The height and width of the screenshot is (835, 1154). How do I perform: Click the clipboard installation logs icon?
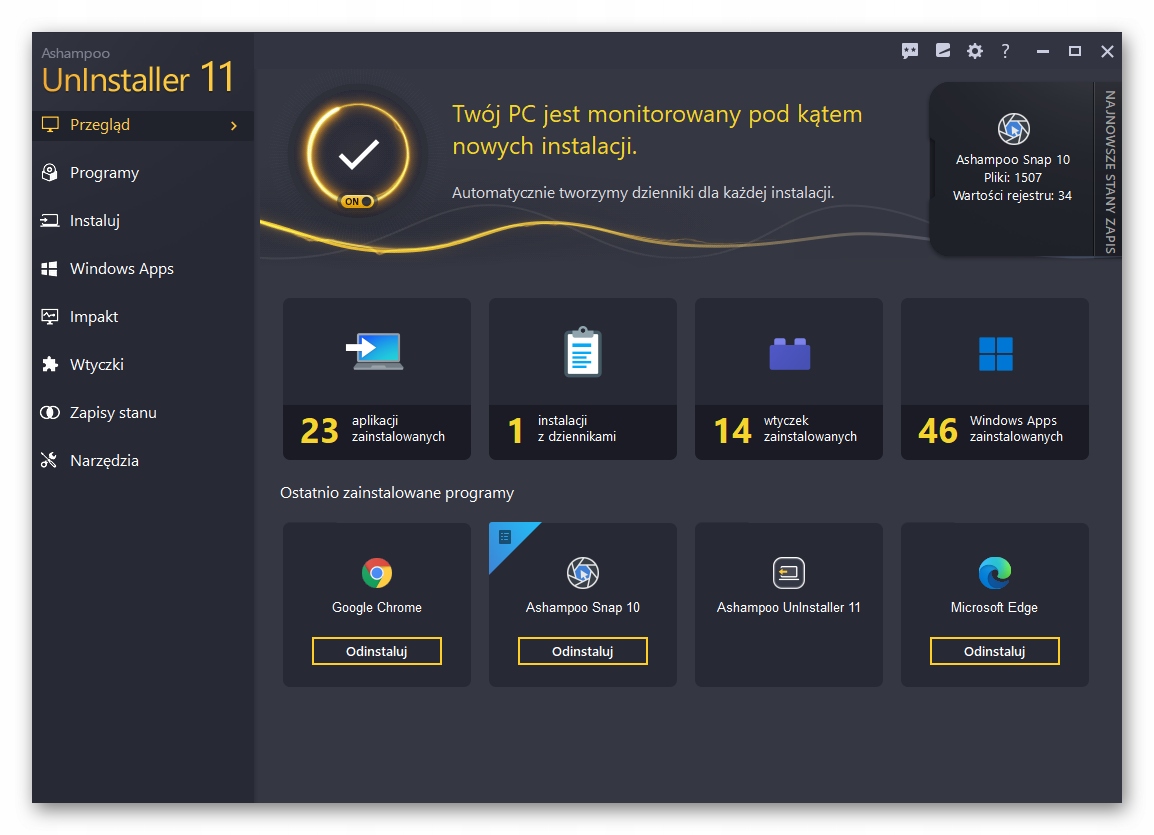click(x=582, y=352)
